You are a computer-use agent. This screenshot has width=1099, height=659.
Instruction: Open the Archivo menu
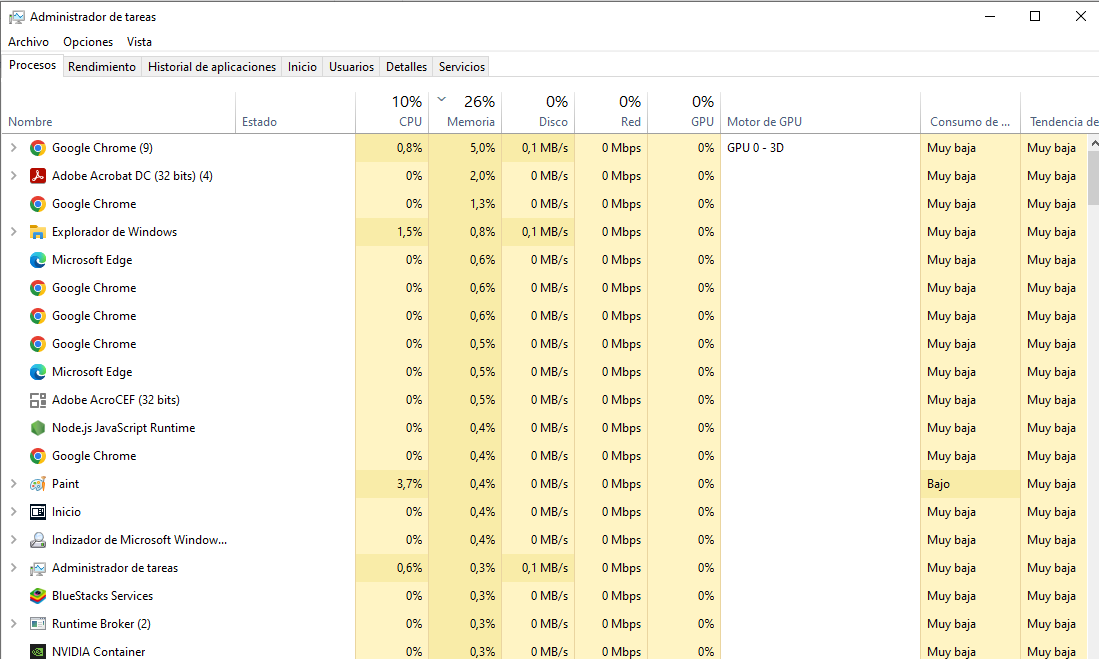pyautogui.click(x=29, y=42)
